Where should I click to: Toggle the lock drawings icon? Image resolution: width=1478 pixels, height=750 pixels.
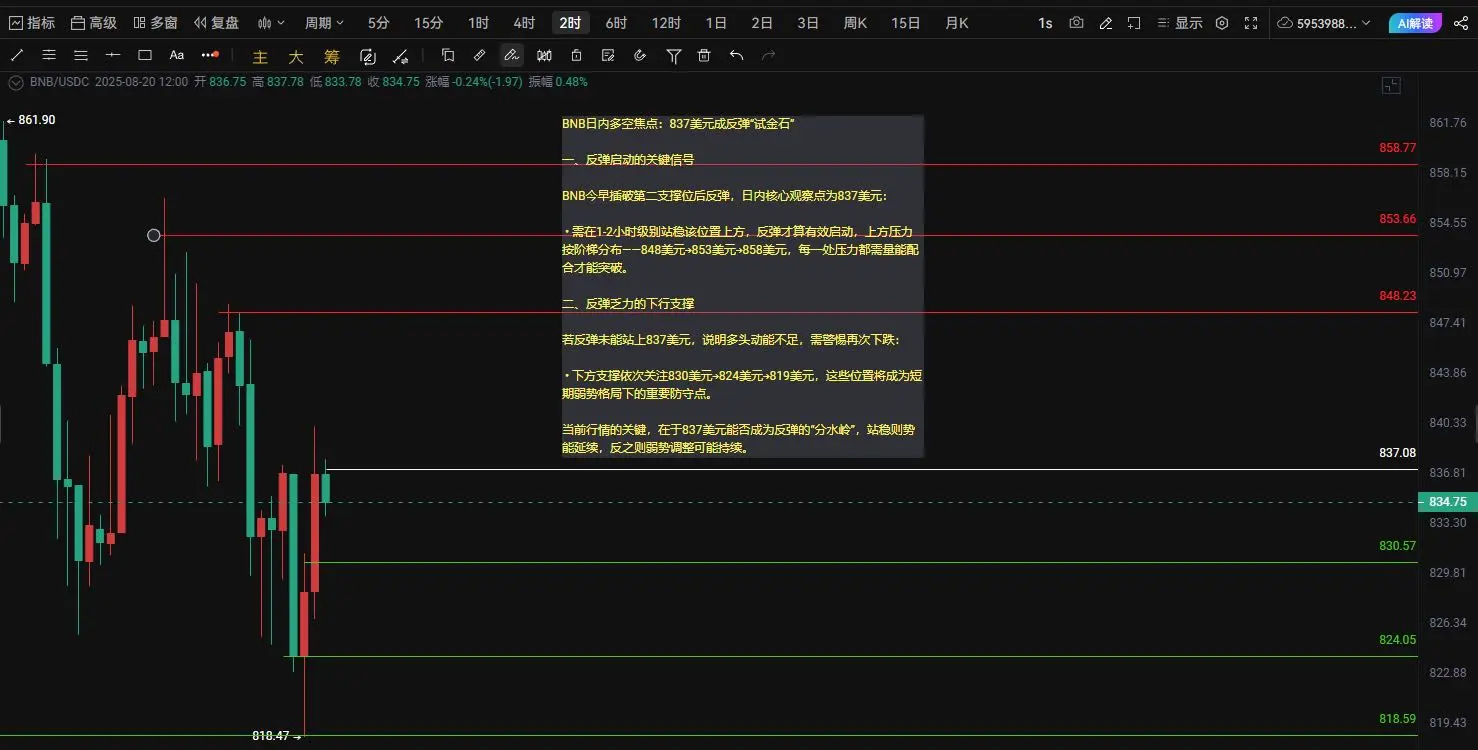click(x=576, y=55)
